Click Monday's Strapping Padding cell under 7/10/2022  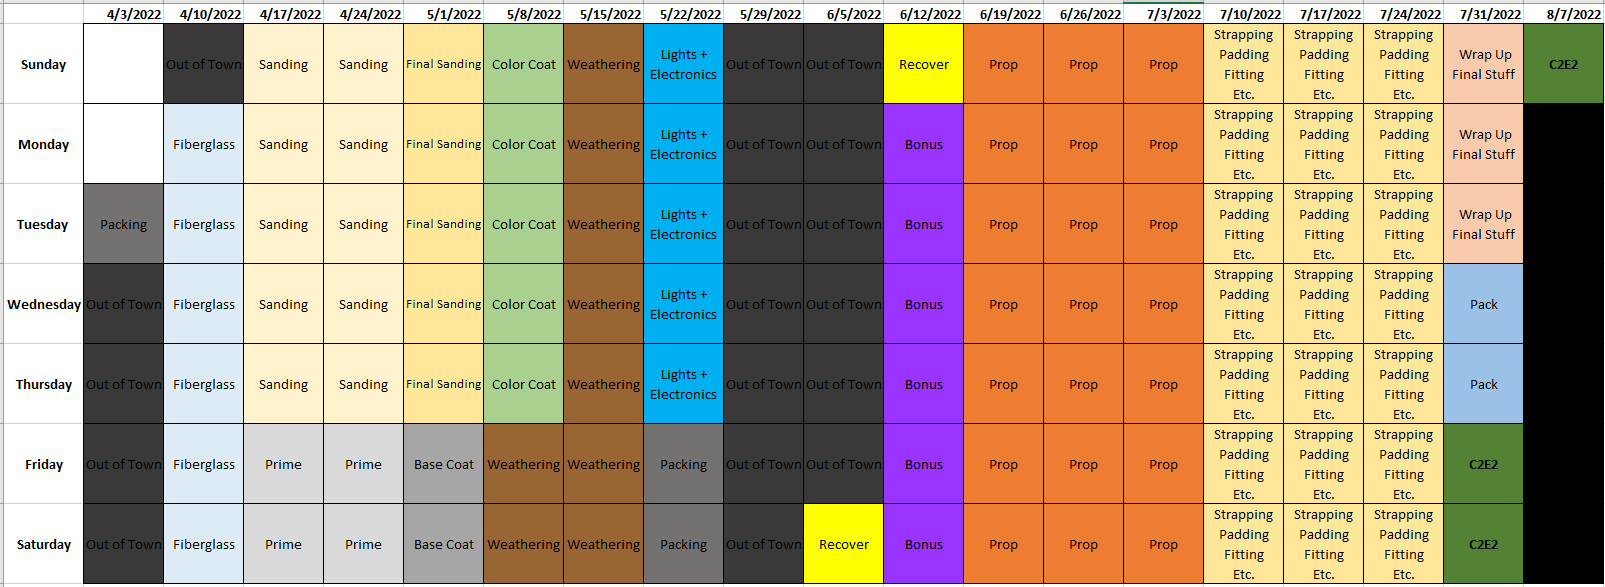[x=1243, y=144]
